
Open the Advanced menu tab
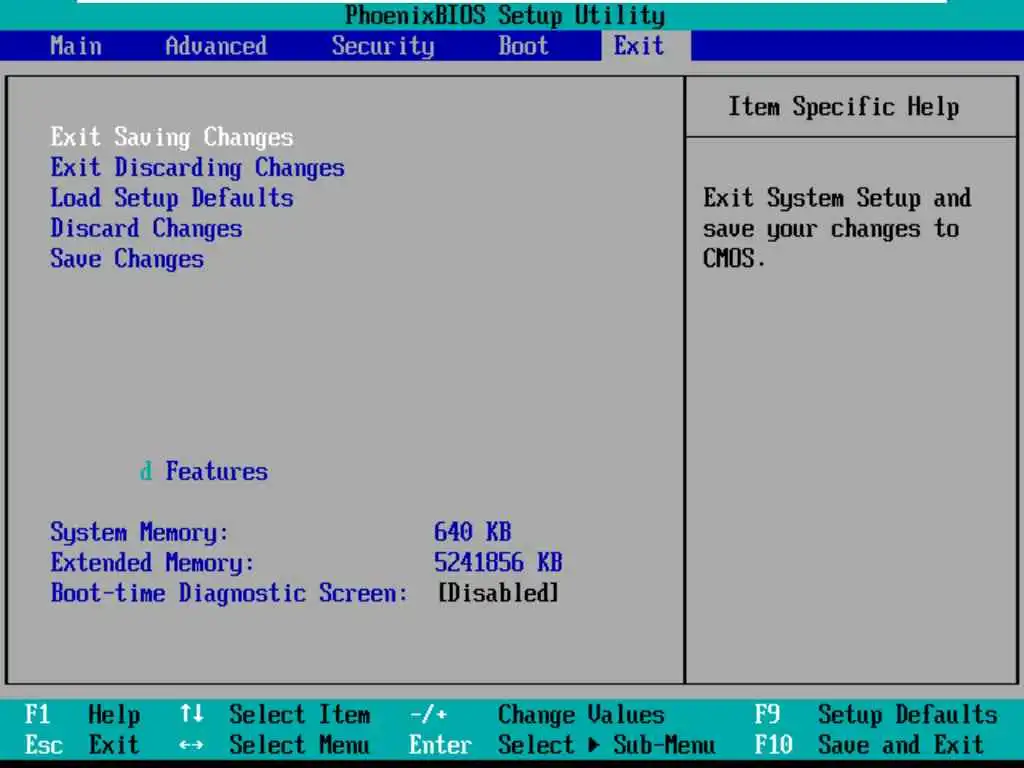coord(216,46)
